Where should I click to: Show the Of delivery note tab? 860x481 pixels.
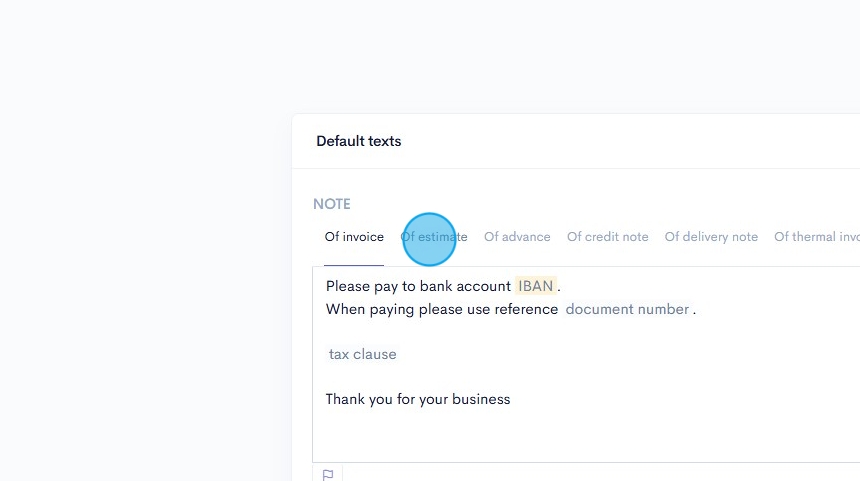click(711, 237)
